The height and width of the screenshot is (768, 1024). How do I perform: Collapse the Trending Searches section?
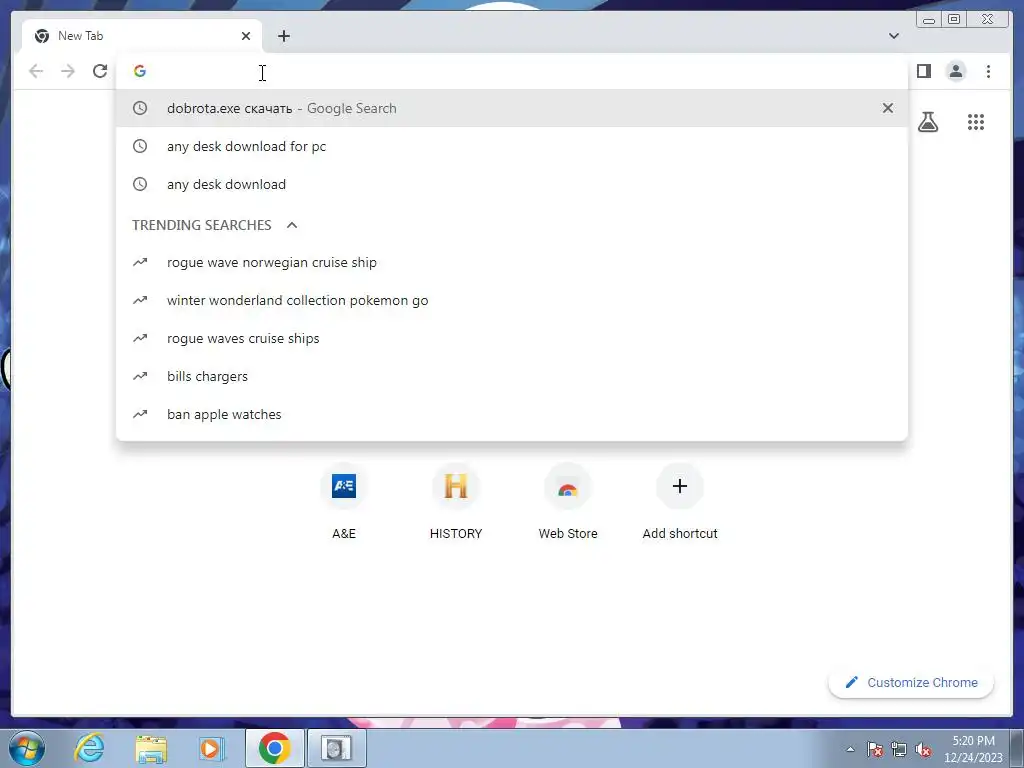pyautogui.click(x=292, y=225)
